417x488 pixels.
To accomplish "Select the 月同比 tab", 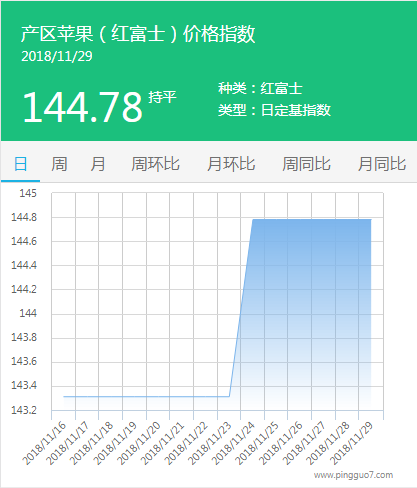I will coord(382,164).
